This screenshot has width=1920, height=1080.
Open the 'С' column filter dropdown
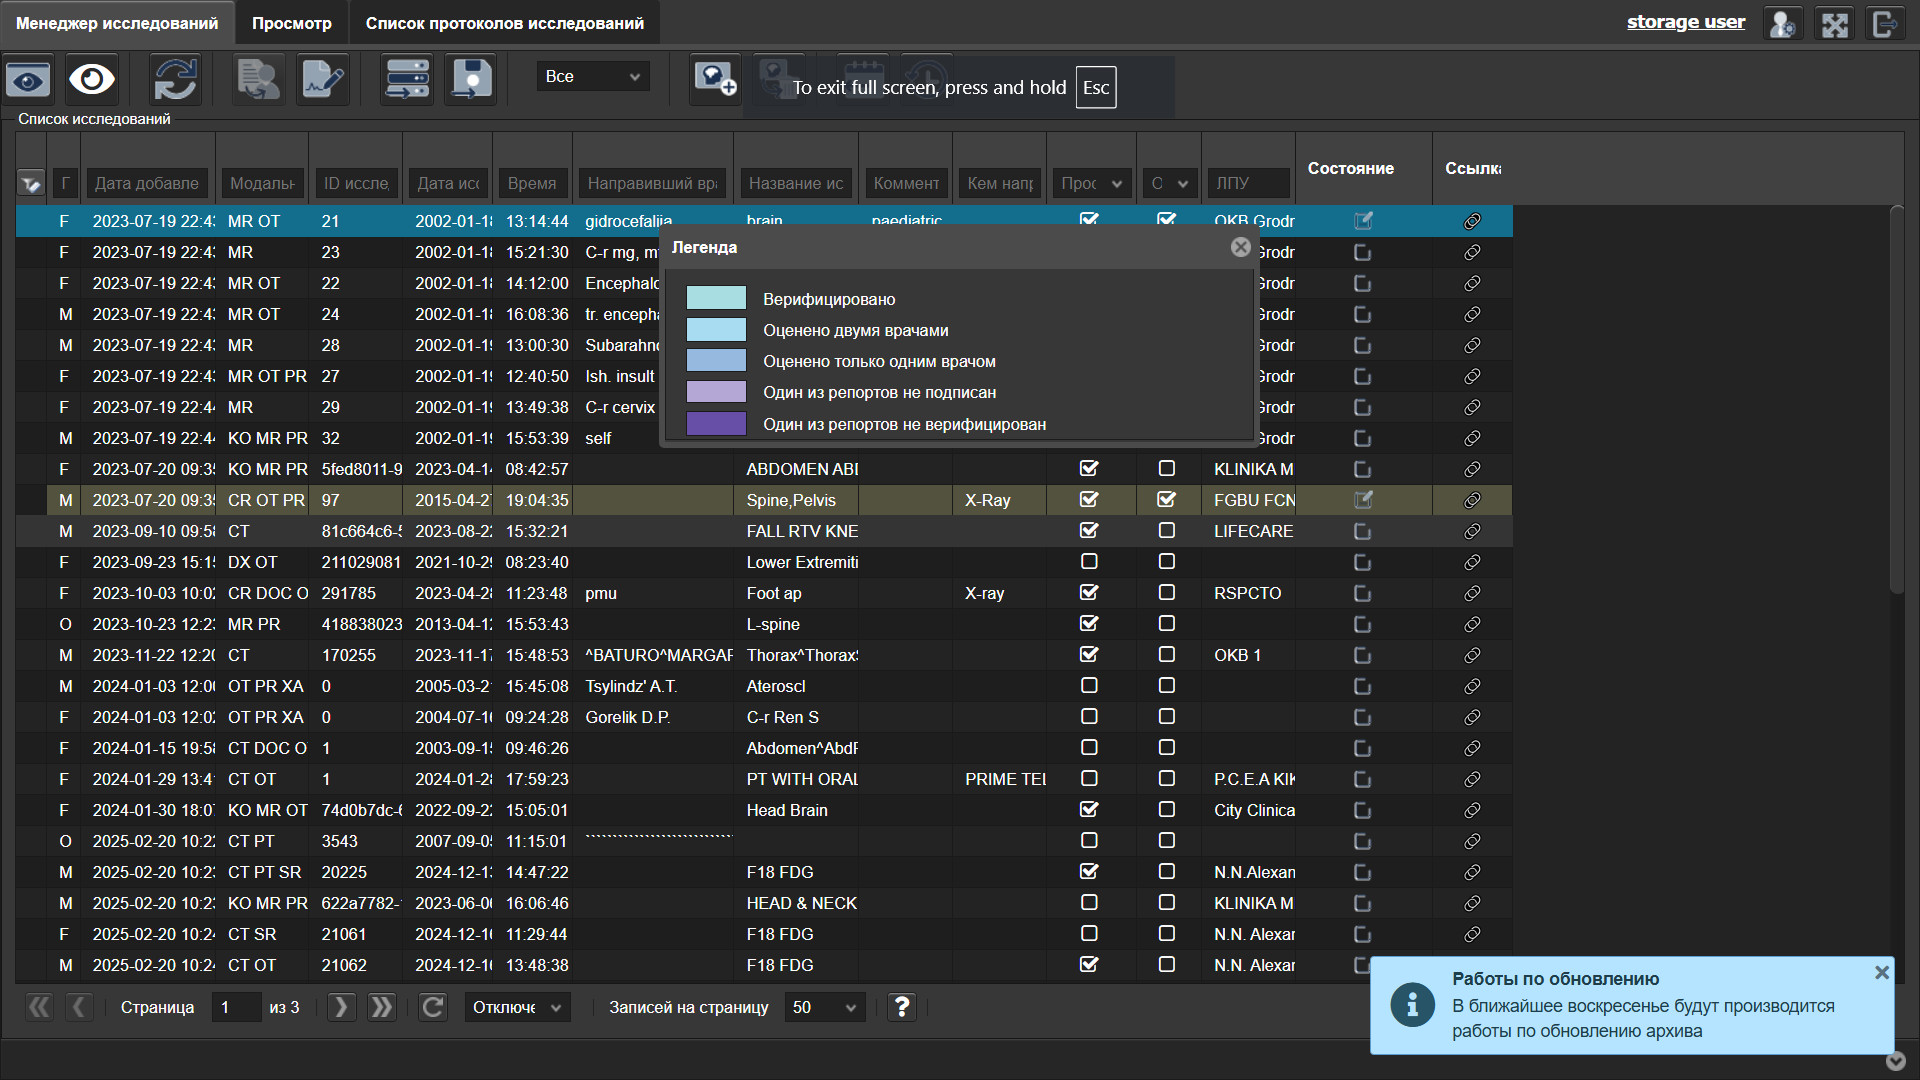(x=1169, y=183)
